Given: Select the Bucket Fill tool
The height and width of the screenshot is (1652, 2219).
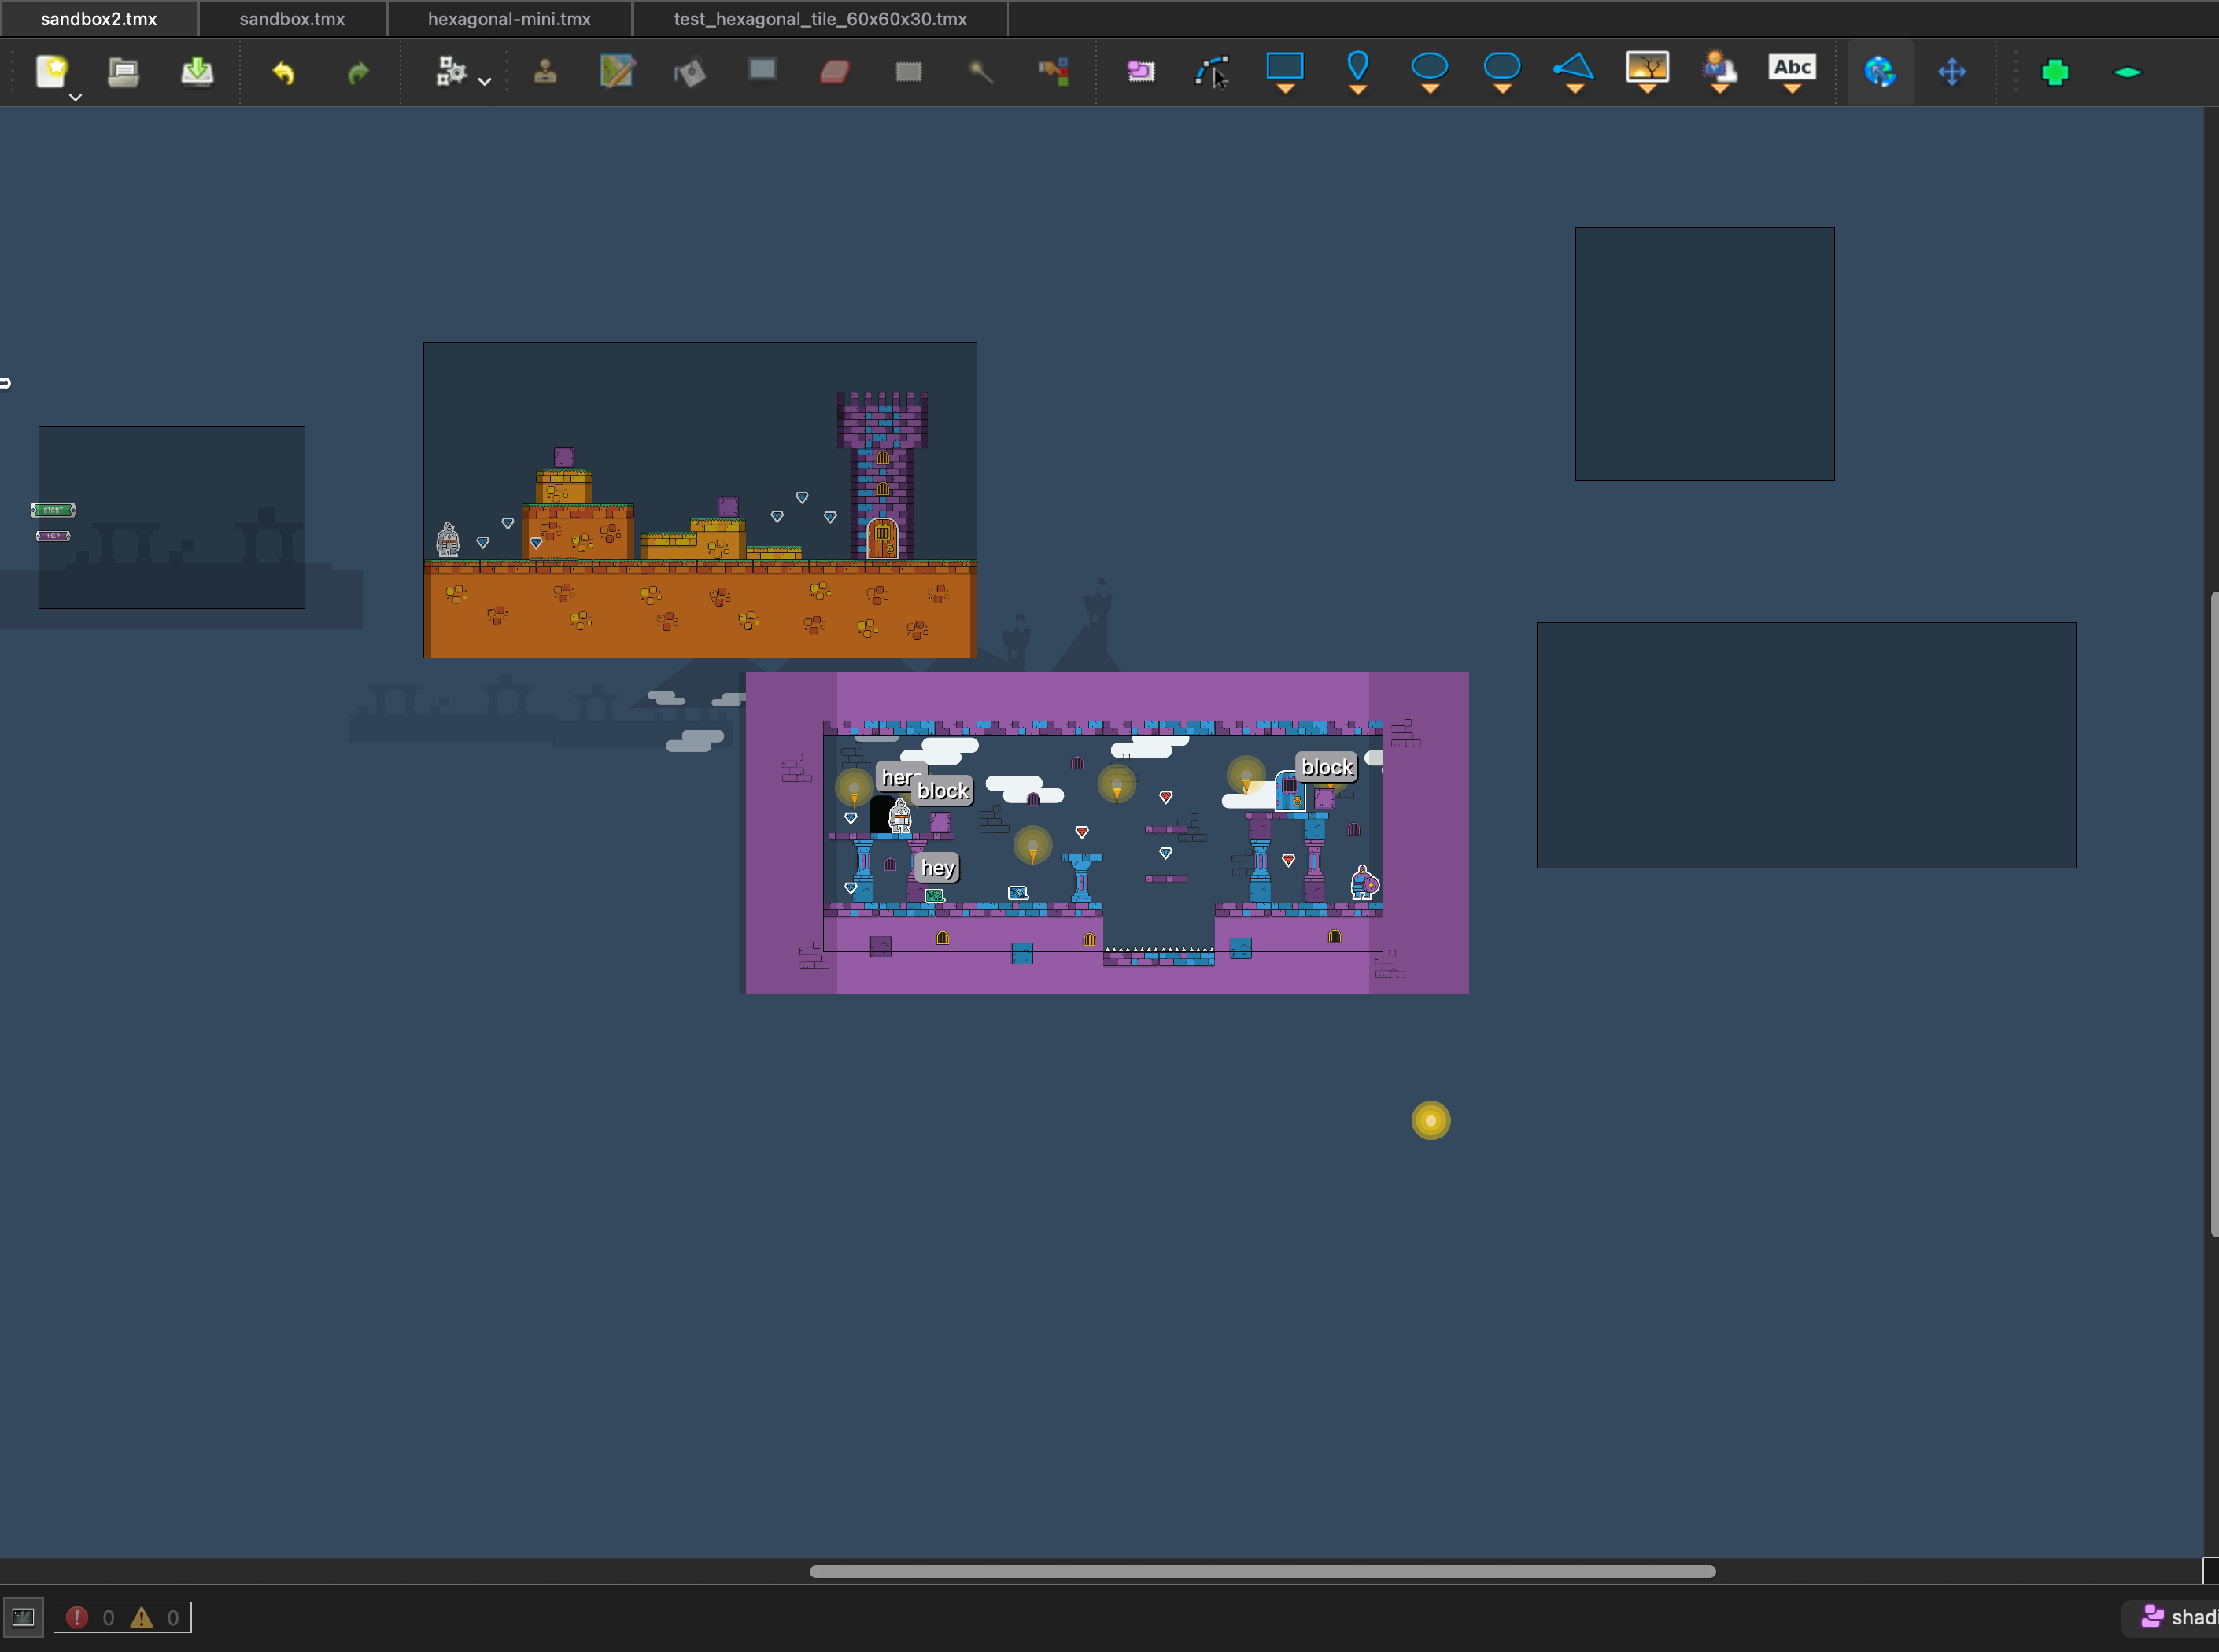Looking at the screenshot, I should click(690, 71).
